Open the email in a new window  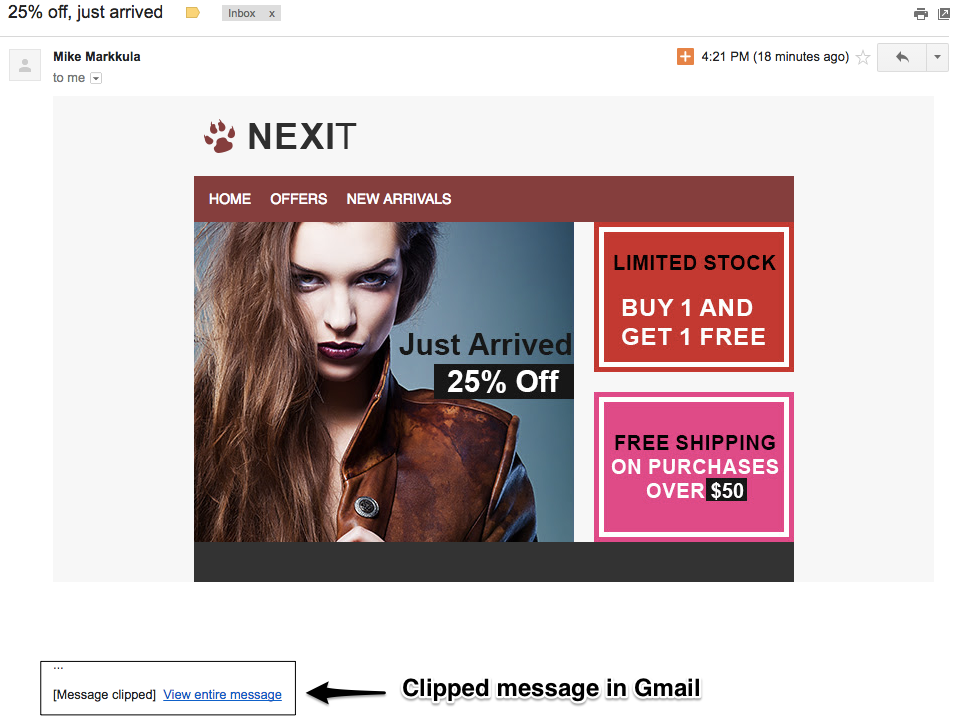pos(944,13)
